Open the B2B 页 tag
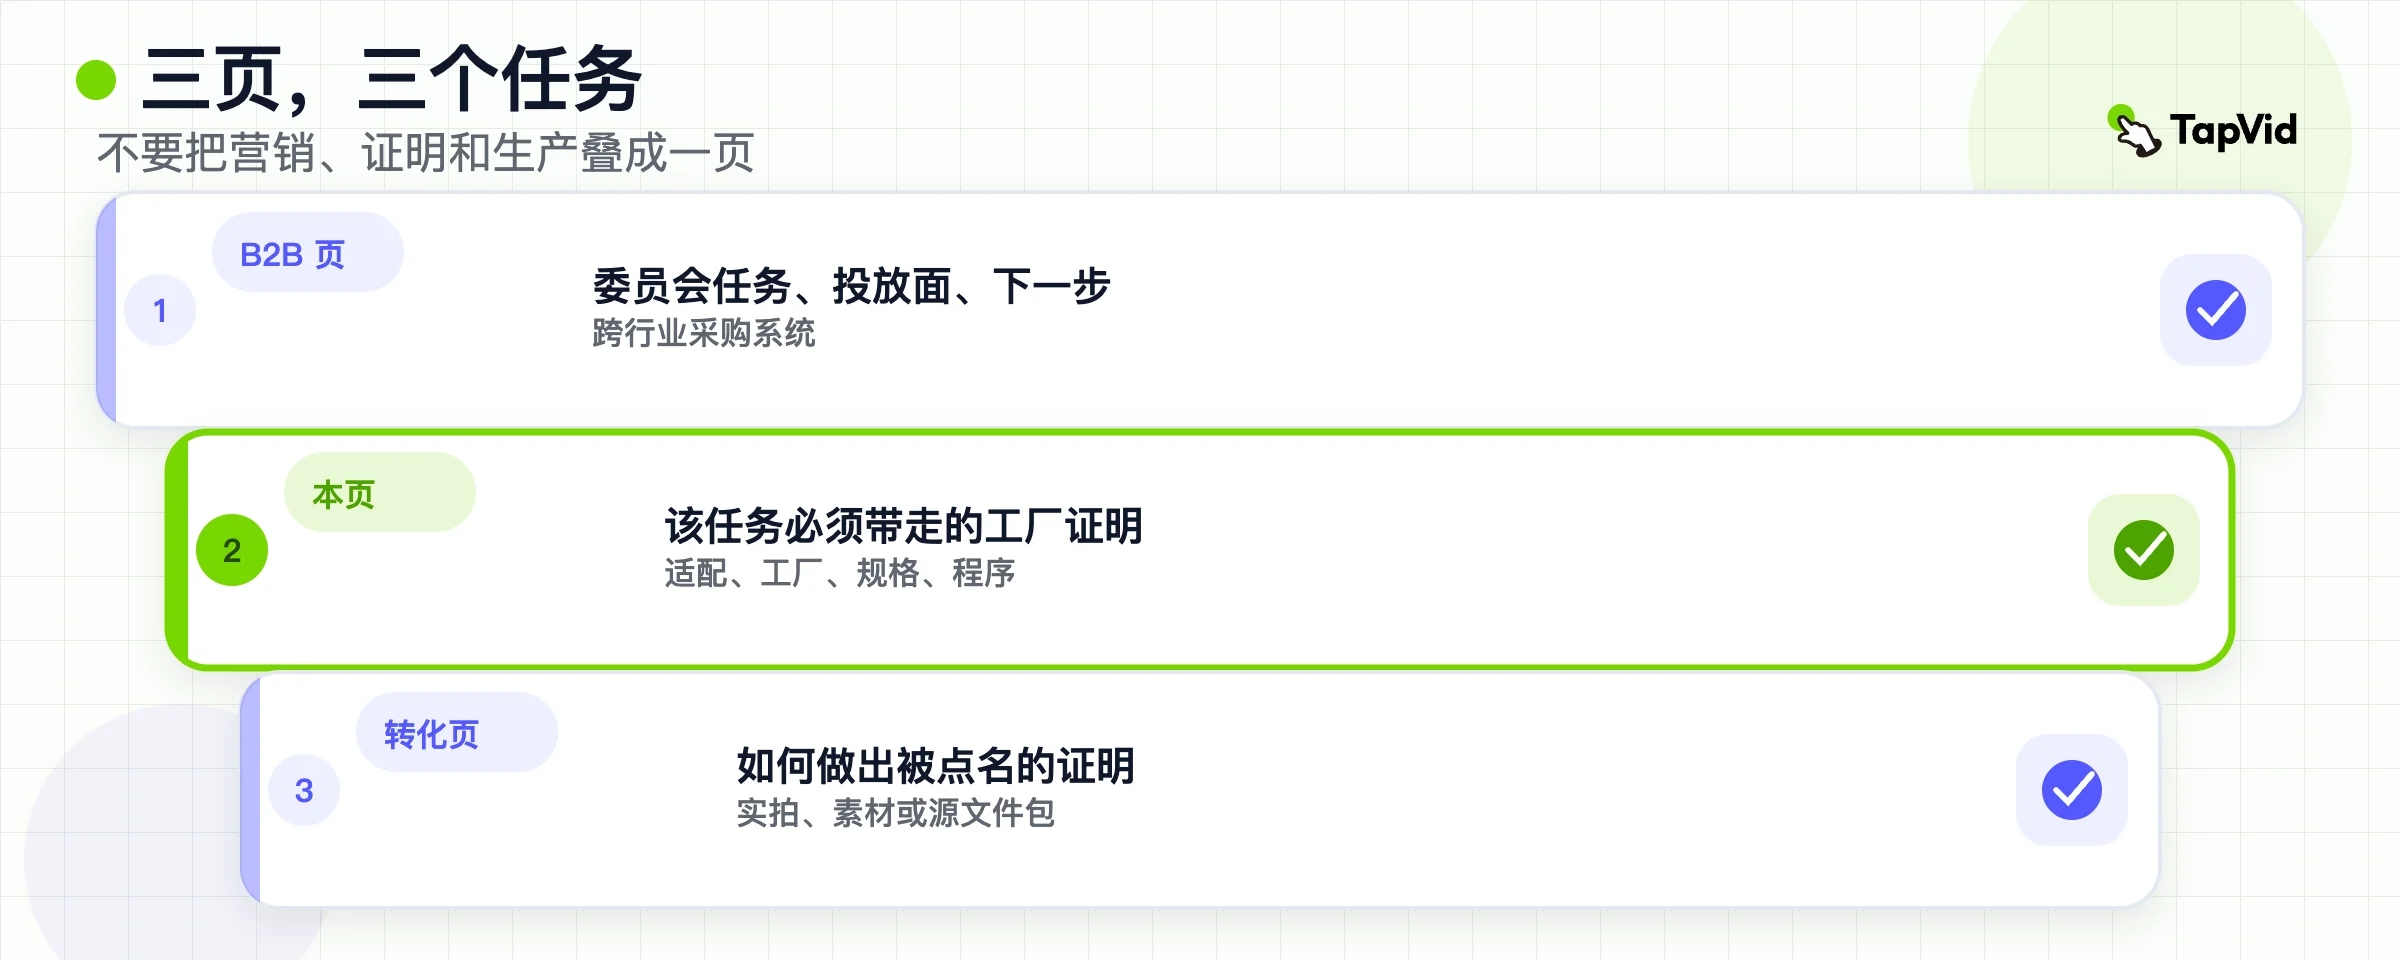Screen dimensions: 2400x960 [x=308, y=252]
